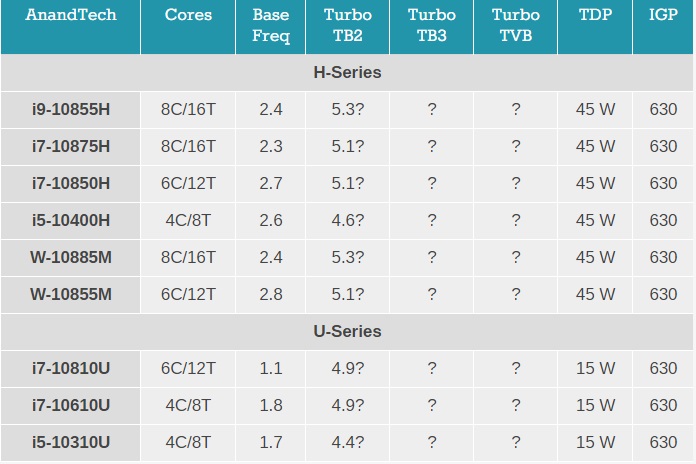Click the Base Freq column header

point(270,27)
